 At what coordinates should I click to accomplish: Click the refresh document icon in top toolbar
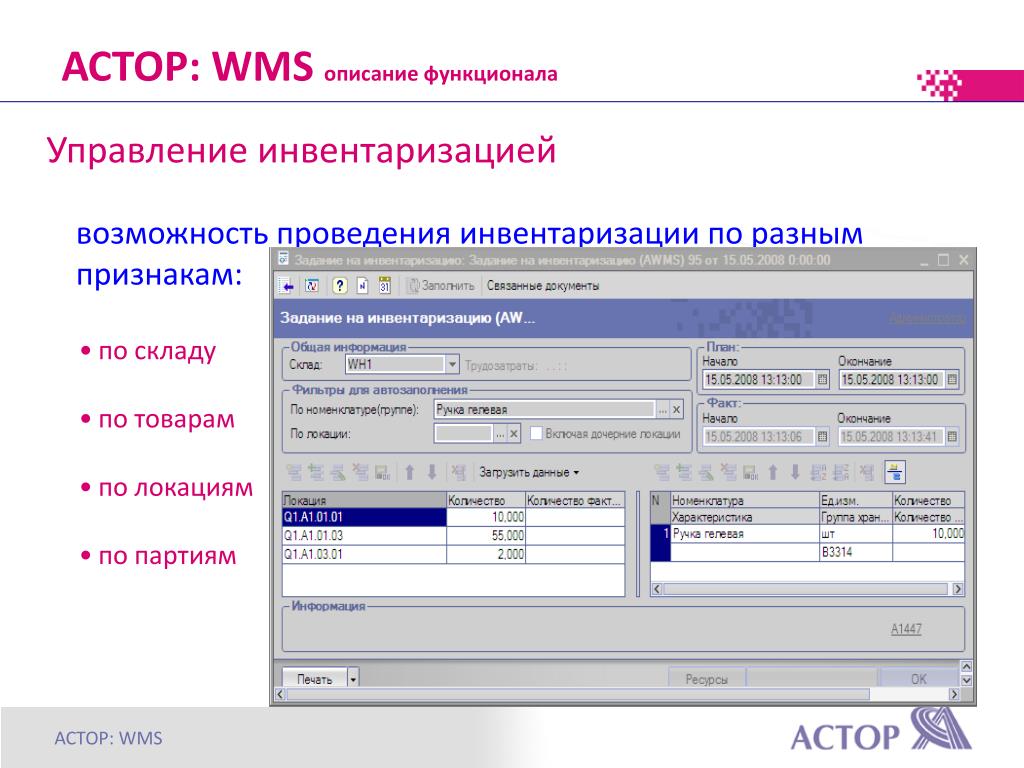312,286
